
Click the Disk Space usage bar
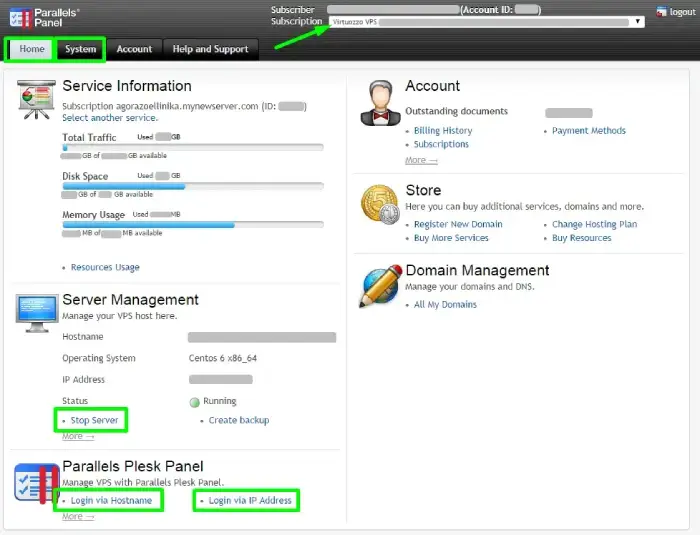193,186
